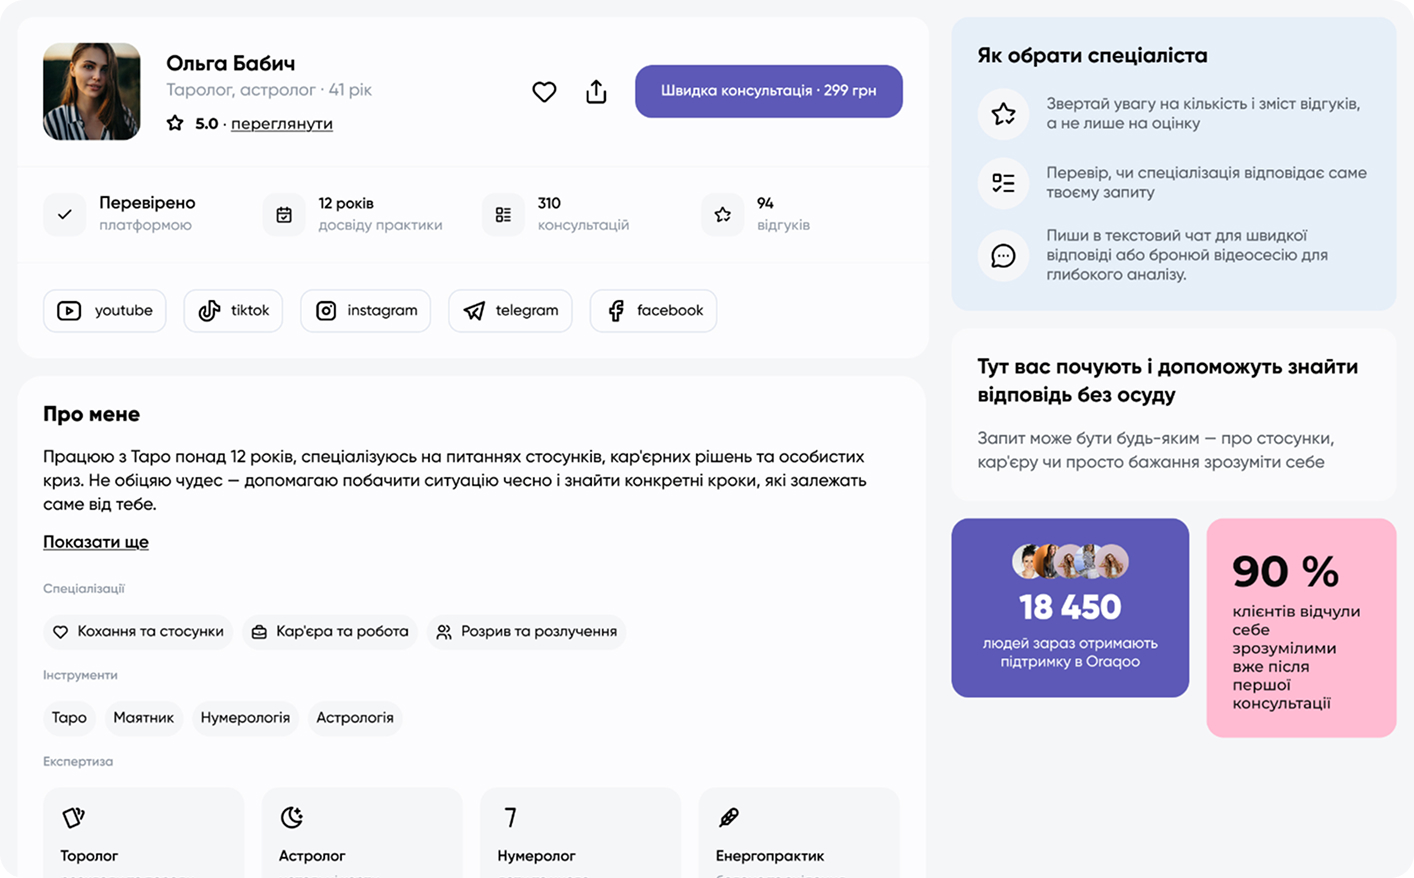Screen dimensions: 1414x878
Task: Click the 94 відгуків text
Action: point(783,214)
